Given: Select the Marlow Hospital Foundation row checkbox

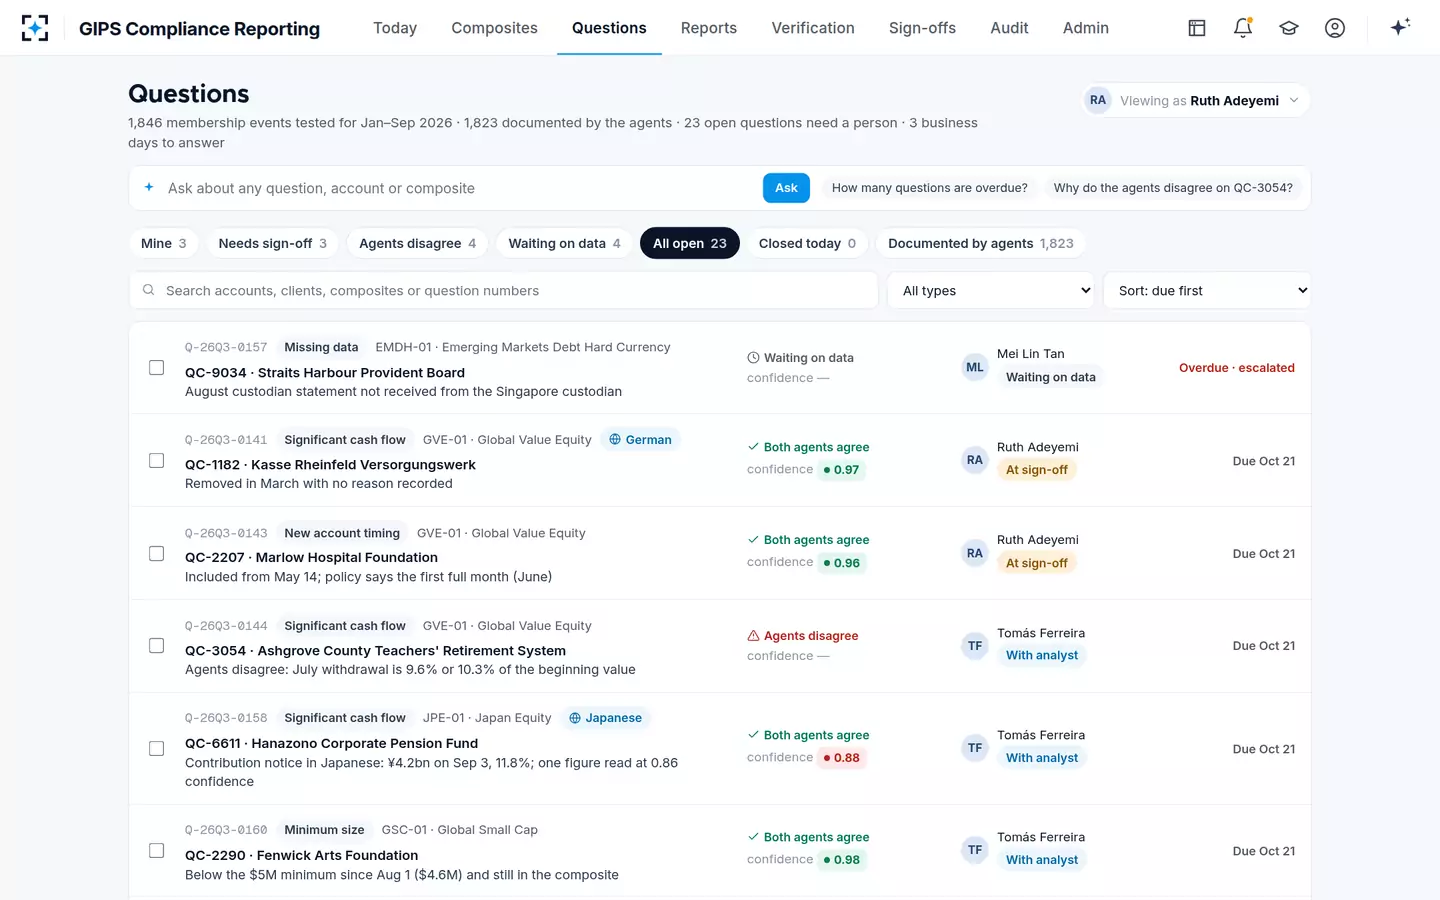Looking at the screenshot, I should click(x=157, y=554).
